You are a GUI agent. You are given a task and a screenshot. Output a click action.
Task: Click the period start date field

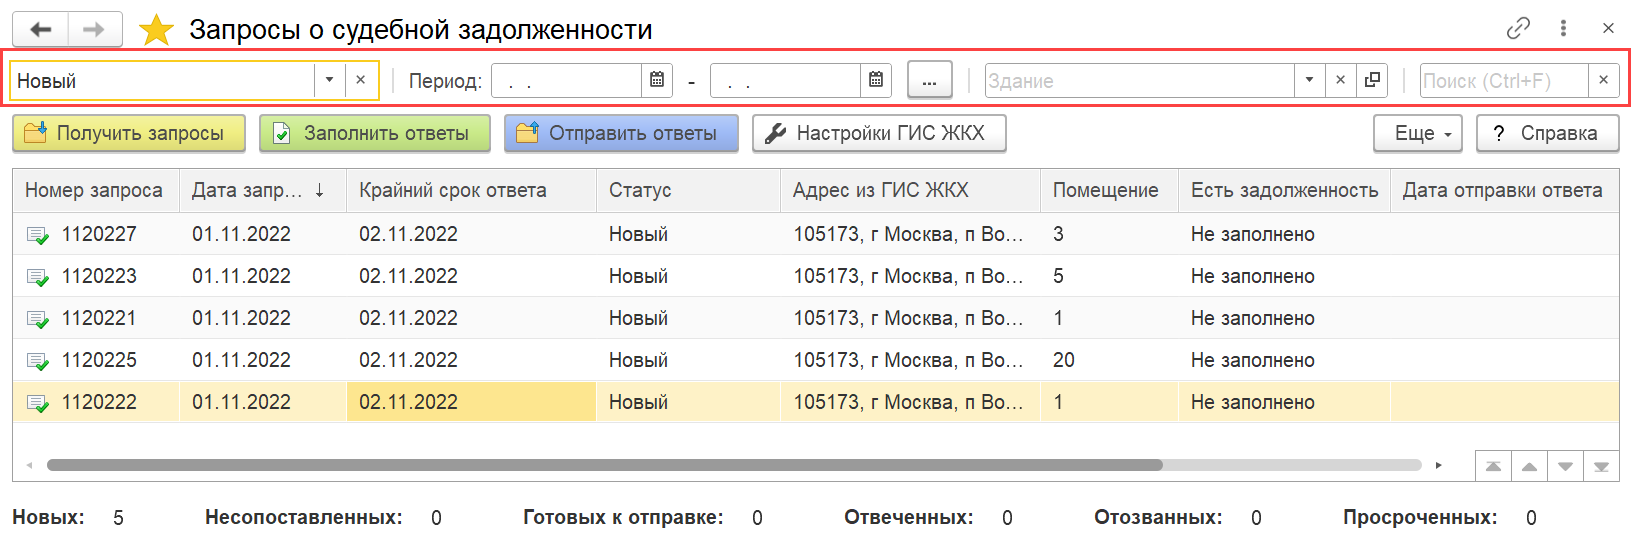[566, 80]
